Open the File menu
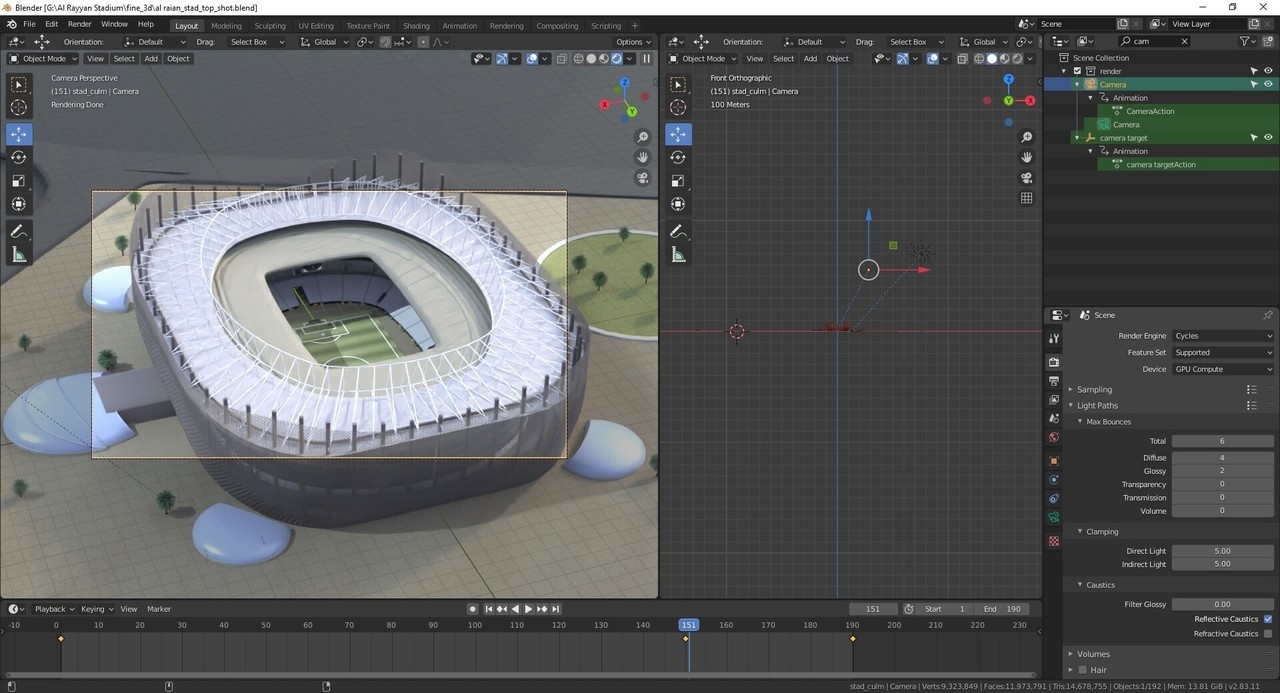This screenshot has height=693, width=1280. pos(29,24)
